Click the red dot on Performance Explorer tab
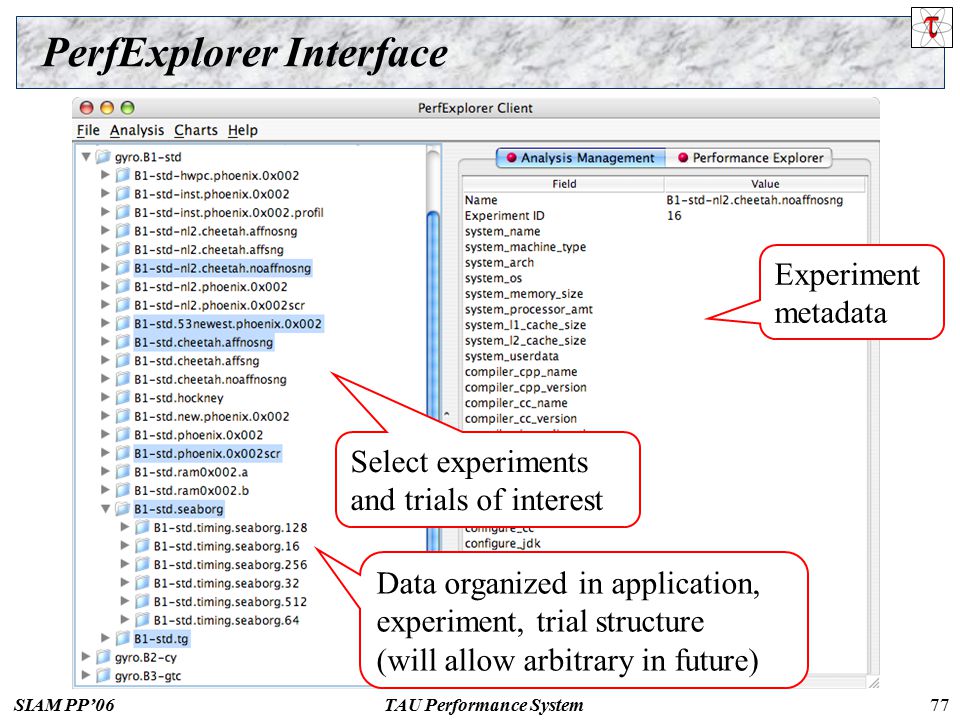Screen dimensions: 960x720 683,158
